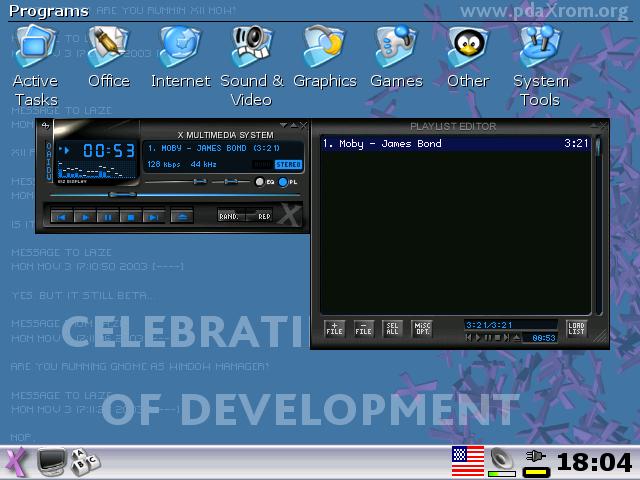Viewport: 640px width, 480px height.
Task: Open the ABC keyboard input icon
Action: [85, 462]
